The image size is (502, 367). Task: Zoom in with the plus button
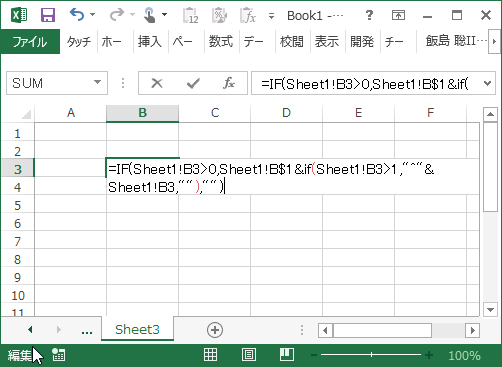429,355
